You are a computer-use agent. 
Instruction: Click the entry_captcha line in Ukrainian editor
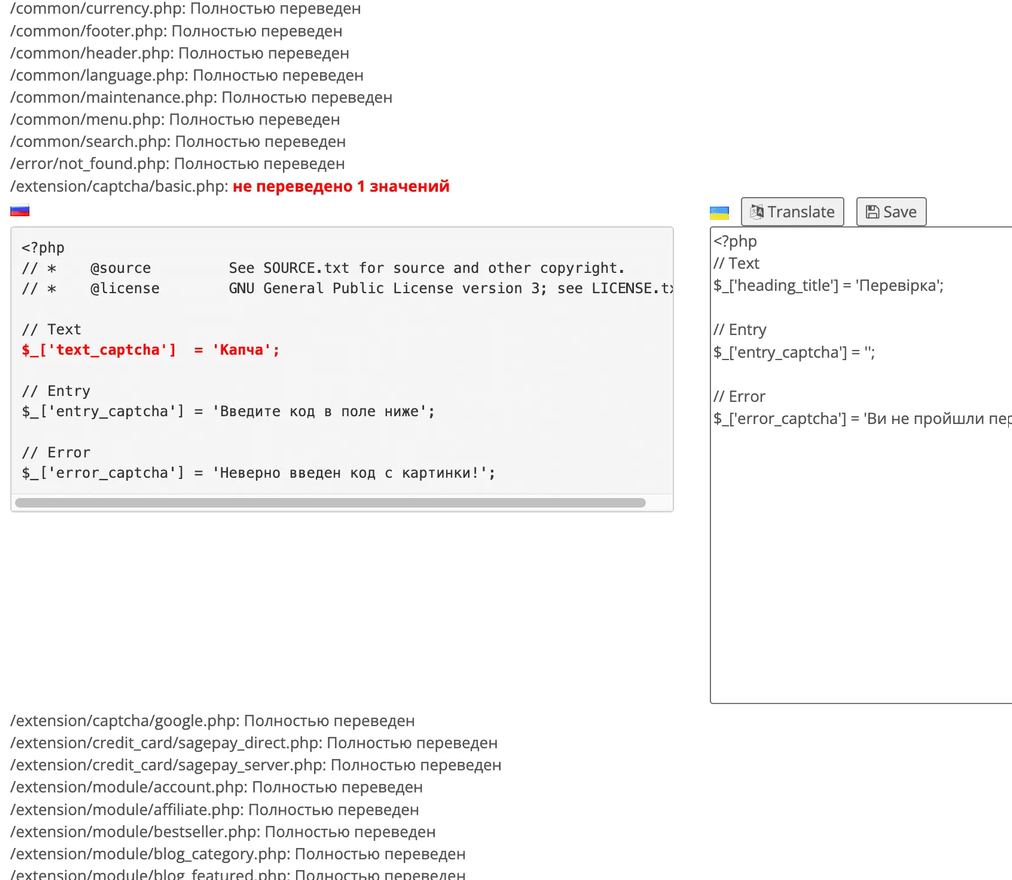(x=794, y=353)
